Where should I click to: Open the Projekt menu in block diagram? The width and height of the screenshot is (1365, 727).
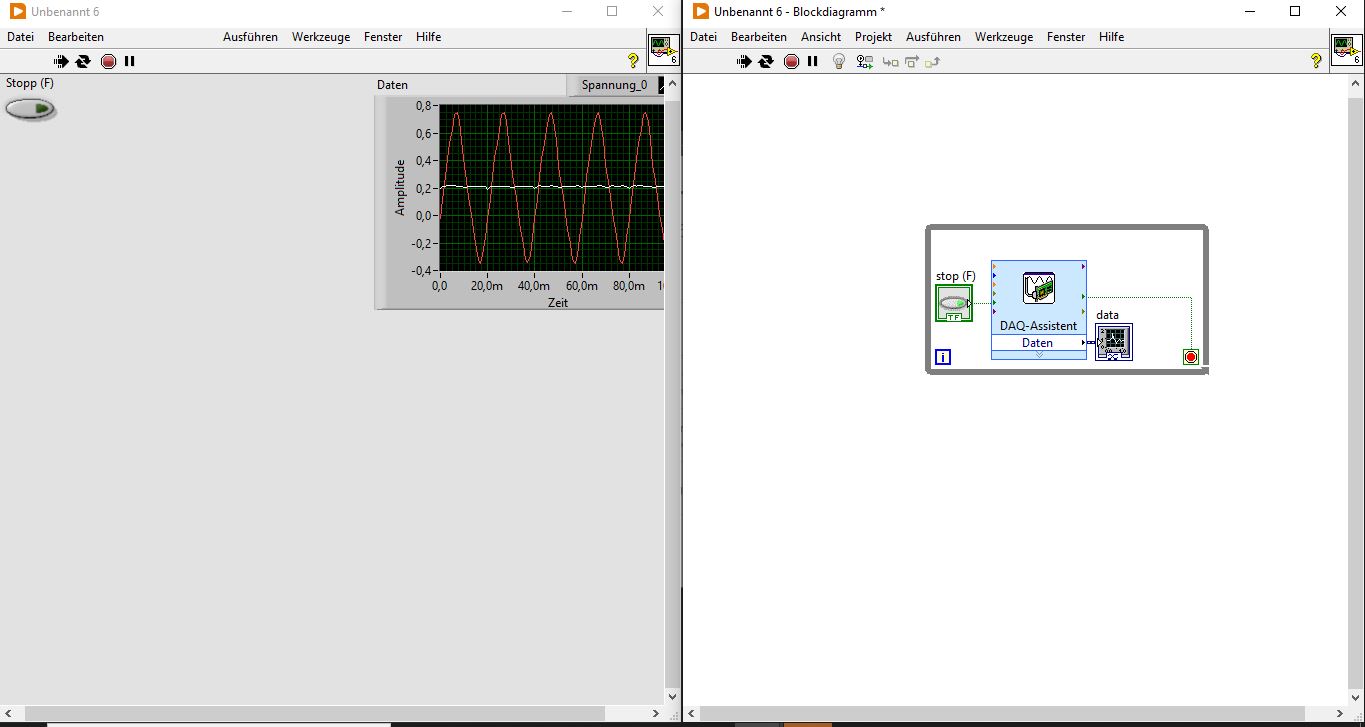[x=873, y=37]
